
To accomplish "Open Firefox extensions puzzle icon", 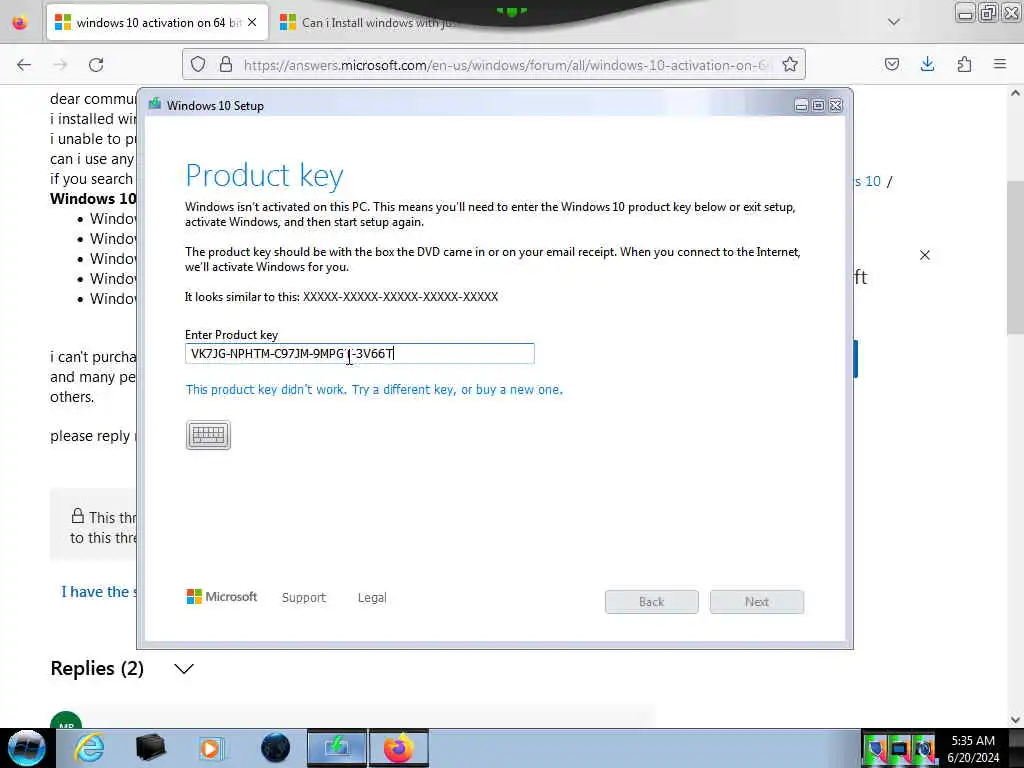I will tap(964, 64).
